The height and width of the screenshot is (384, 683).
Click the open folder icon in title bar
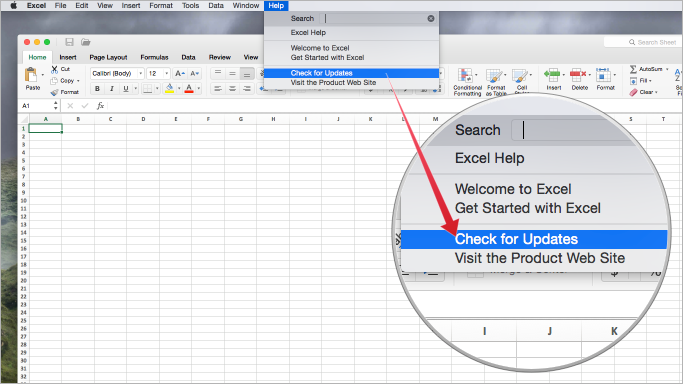tap(85, 42)
